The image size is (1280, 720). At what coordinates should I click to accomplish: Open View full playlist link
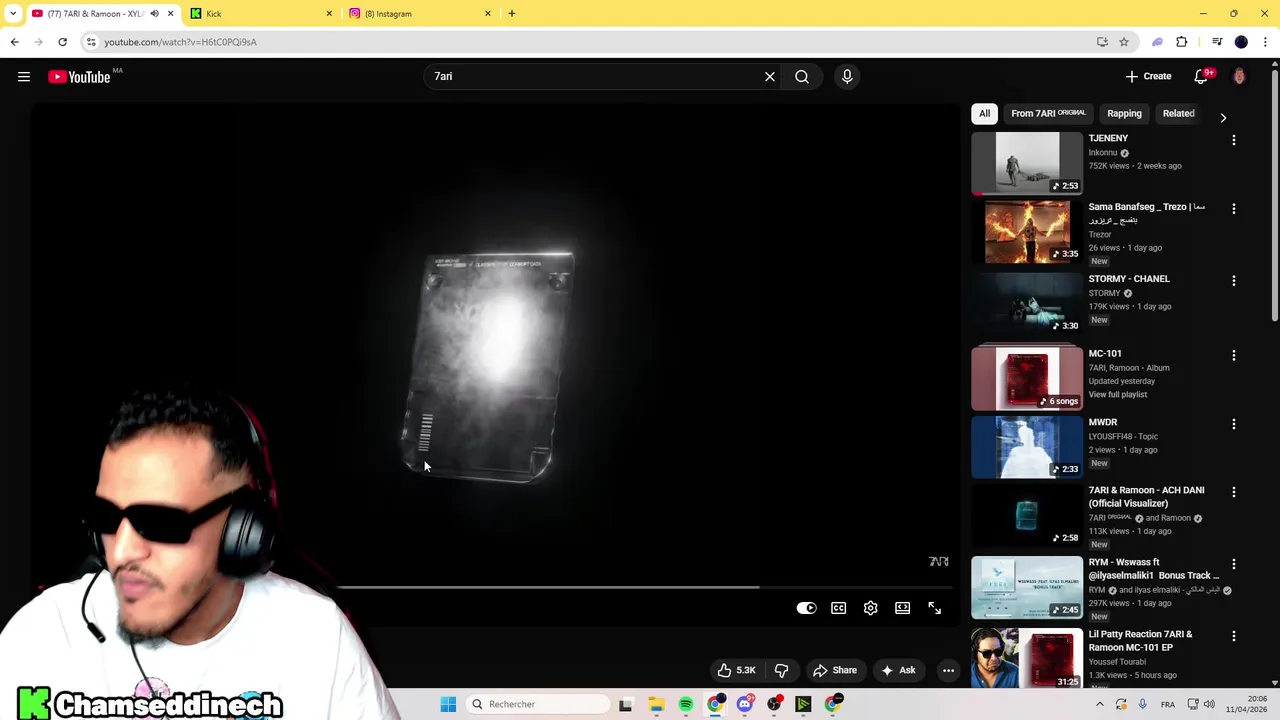pos(1118,395)
